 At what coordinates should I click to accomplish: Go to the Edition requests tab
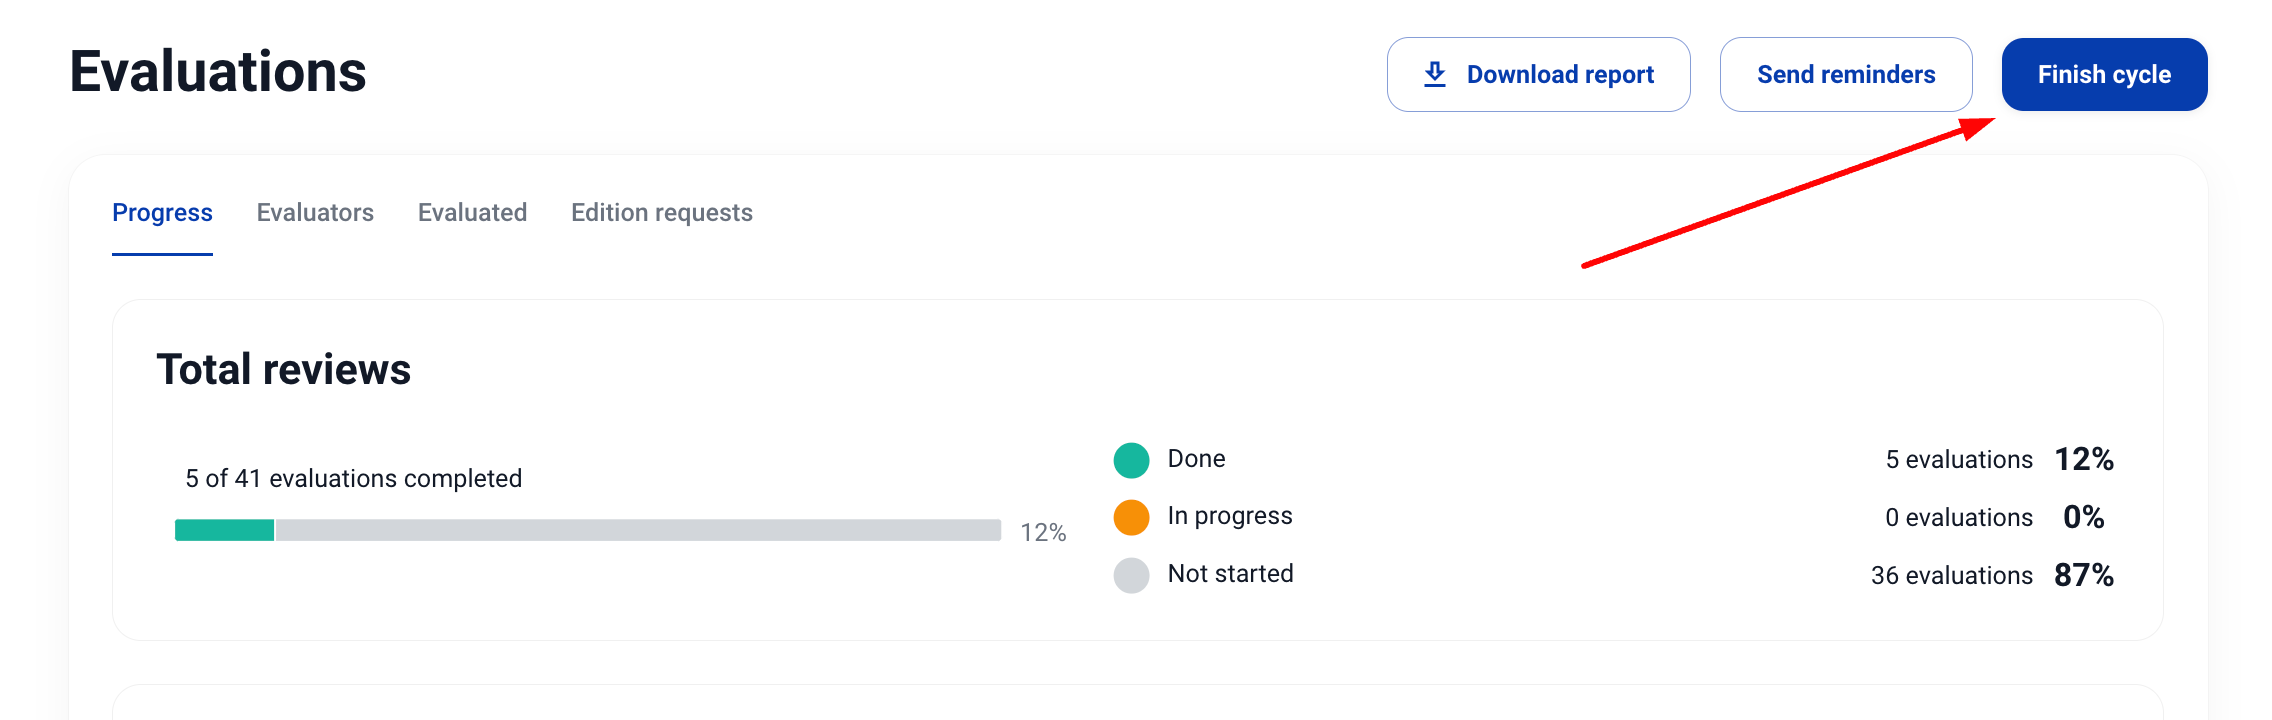point(661,213)
